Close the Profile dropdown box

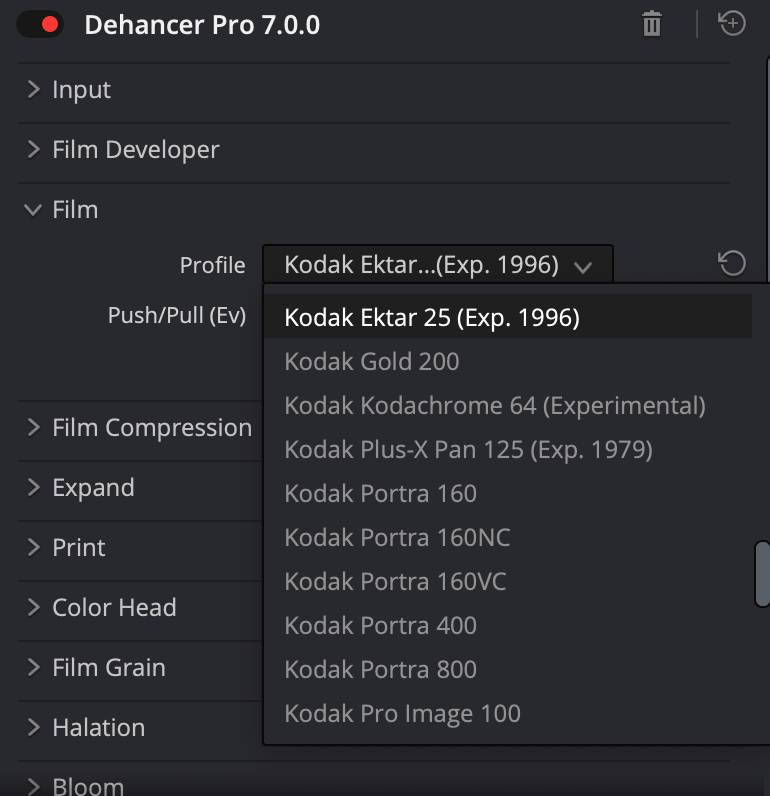(x=438, y=265)
